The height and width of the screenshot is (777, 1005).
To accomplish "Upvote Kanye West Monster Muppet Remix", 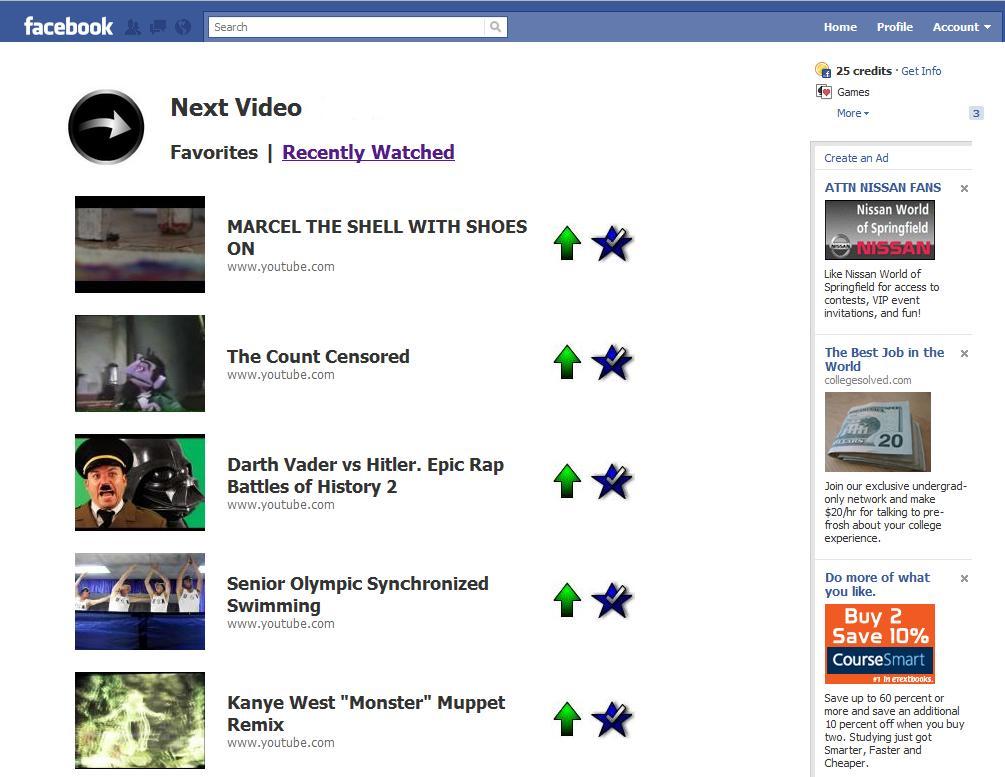I will click(x=567, y=719).
